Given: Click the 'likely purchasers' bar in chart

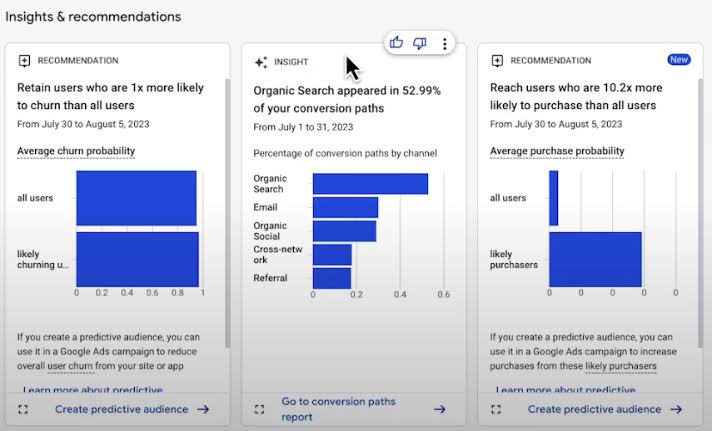Looking at the screenshot, I should [595, 259].
